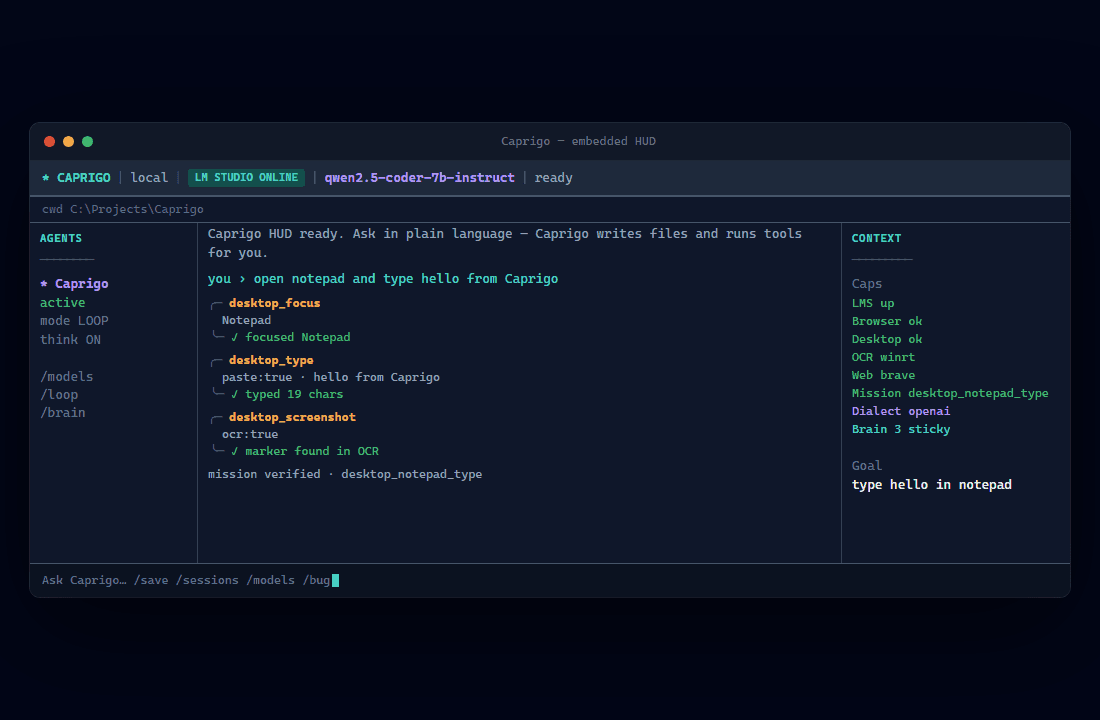1100x720 pixels.
Task: Click the 'OCR winrt' capability entry
Action: click(x=883, y=357)
